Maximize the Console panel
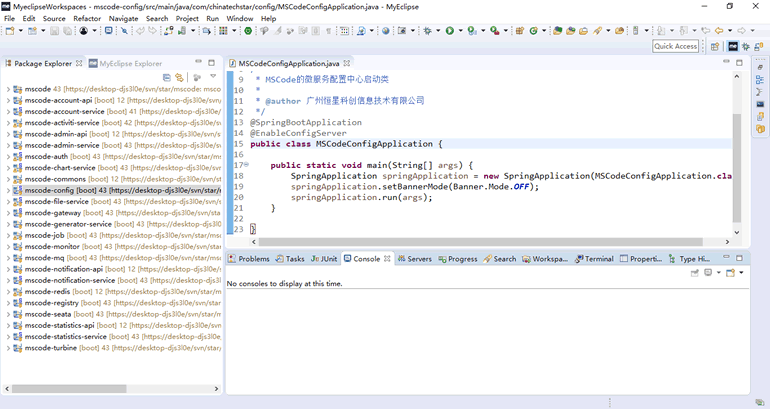The height and width of the screenshot is (409, 770). (x=741, y=259)
